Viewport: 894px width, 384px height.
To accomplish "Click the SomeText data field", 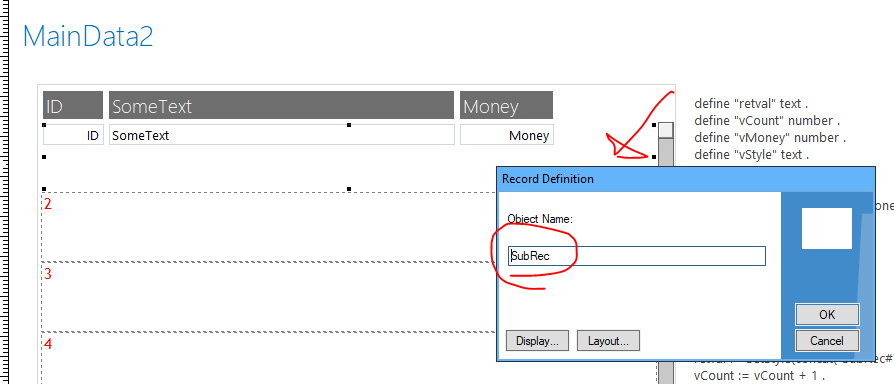I will tap(282, 135).
